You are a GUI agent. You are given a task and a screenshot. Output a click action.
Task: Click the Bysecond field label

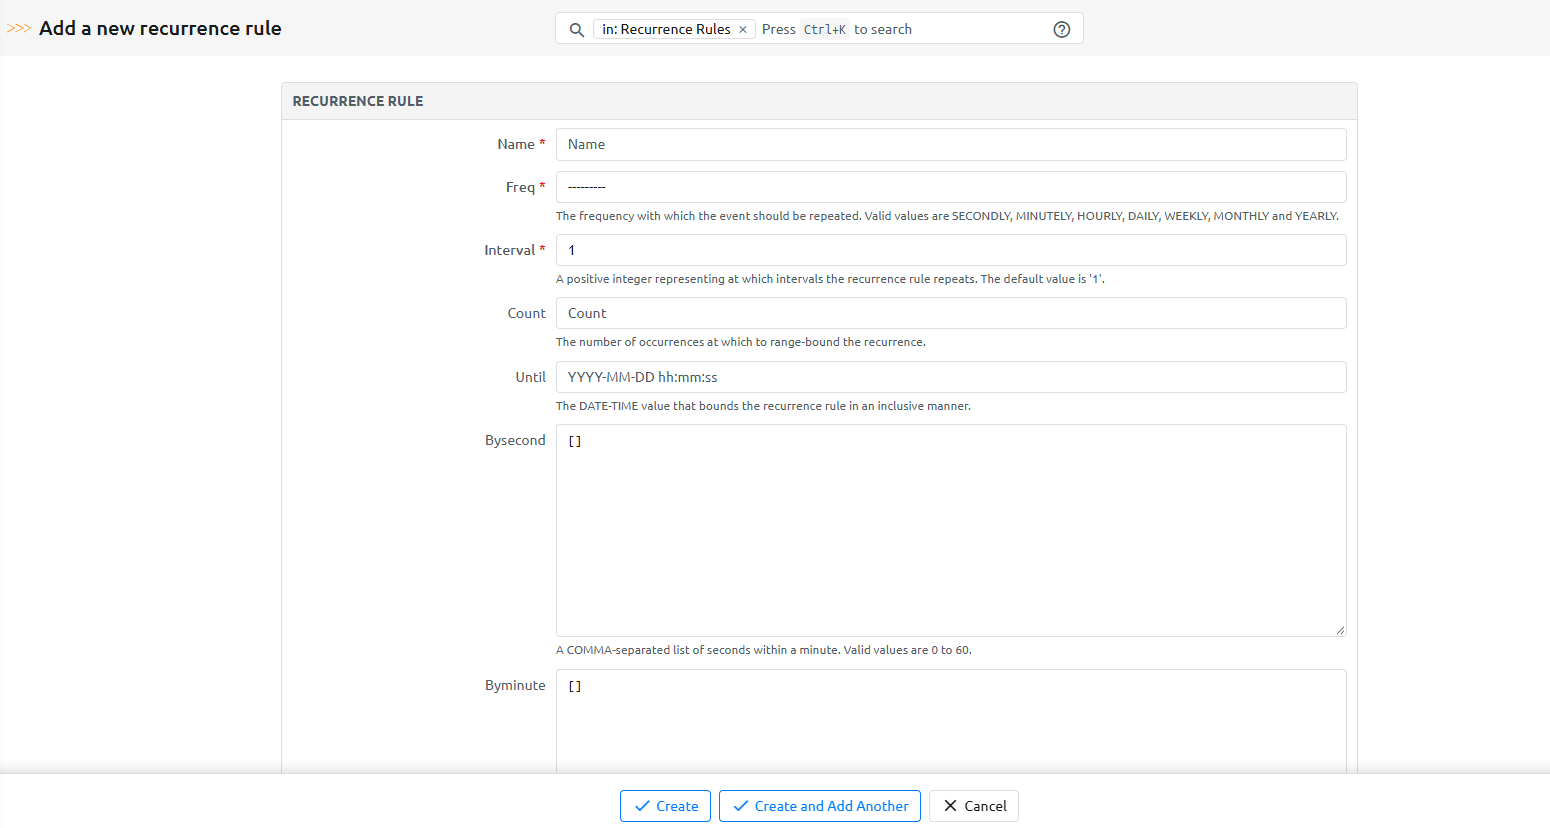pyautogui.click(x=516, y=440)
